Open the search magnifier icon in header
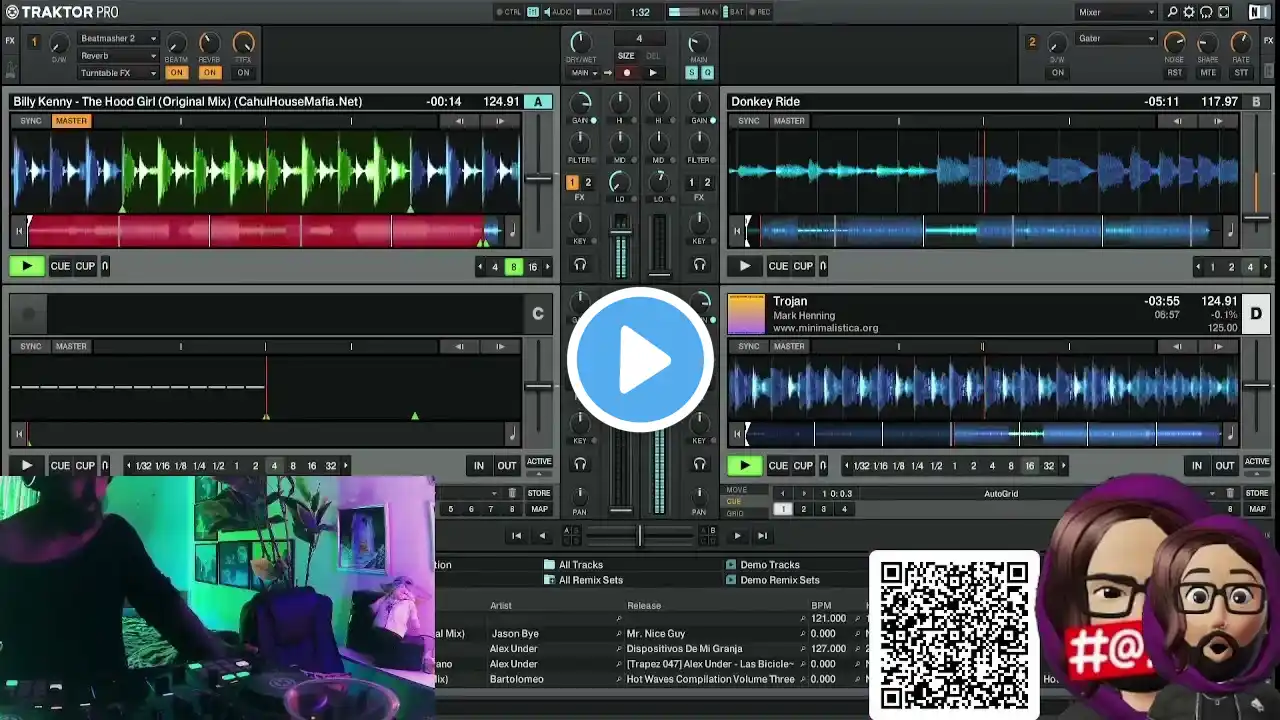Viewport: 1280px width, 720px height. pyautogui.click(x=1172, y=12)
